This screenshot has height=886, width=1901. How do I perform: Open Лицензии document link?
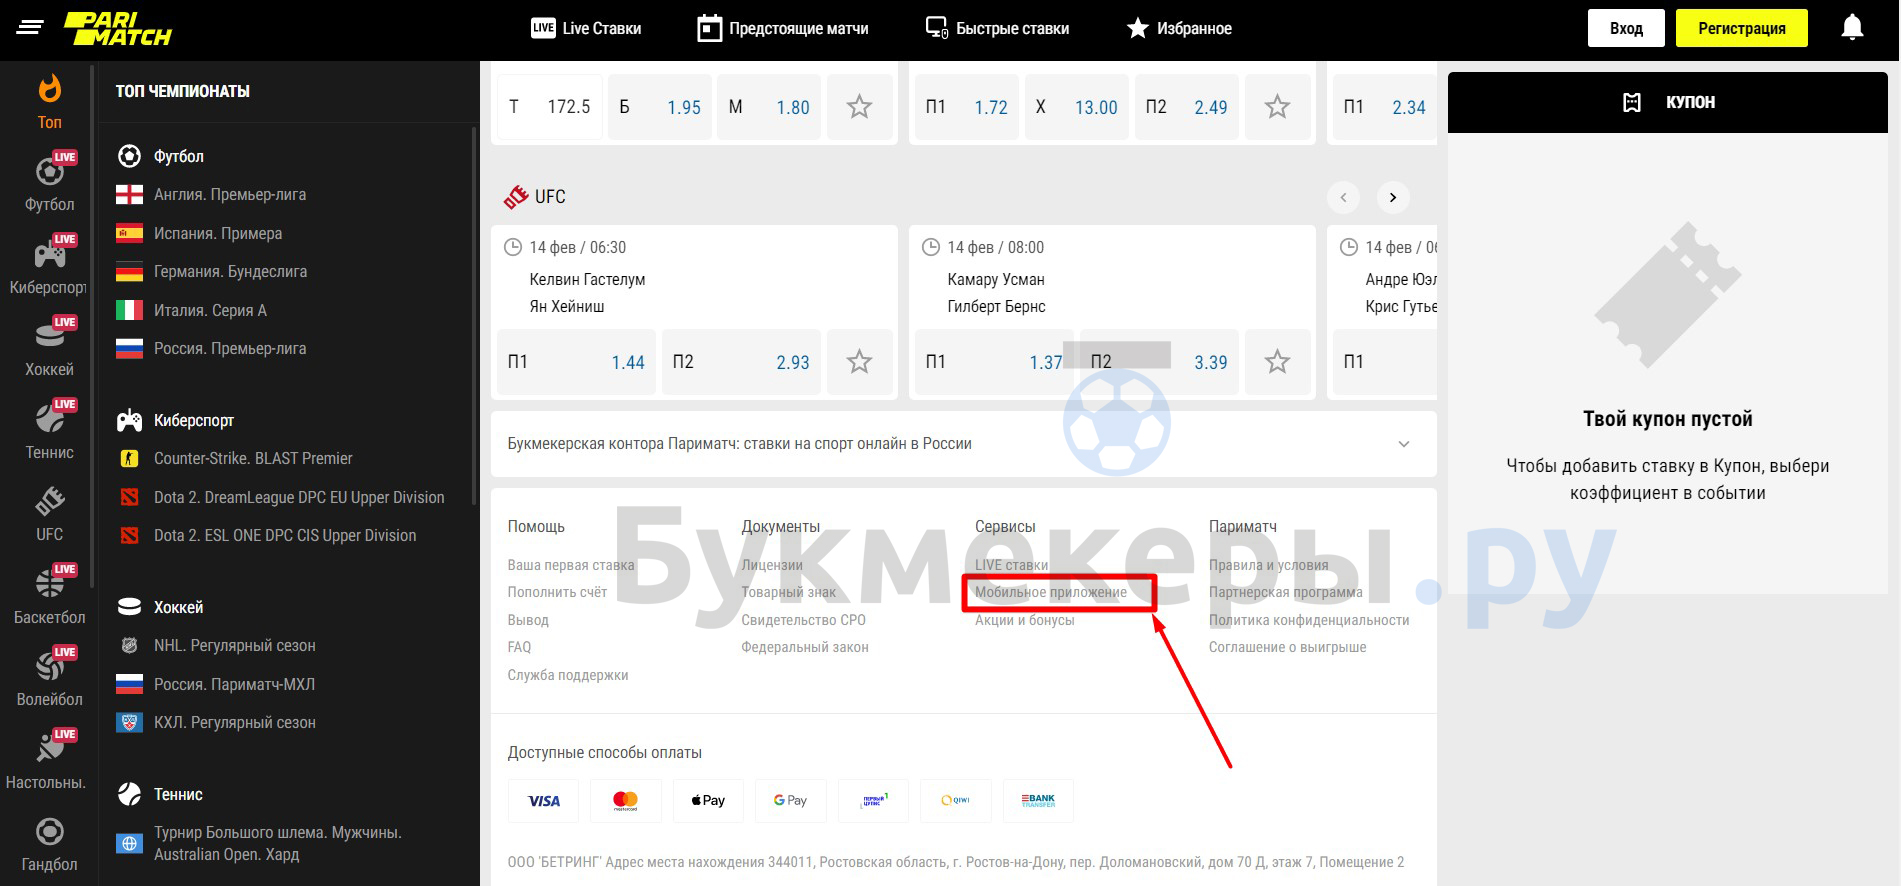point(772,565)
